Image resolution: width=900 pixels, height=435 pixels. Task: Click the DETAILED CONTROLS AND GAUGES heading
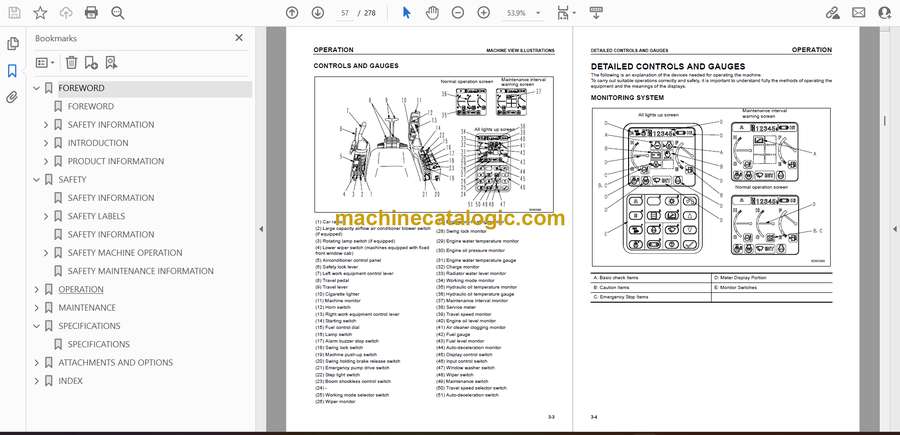click(x=668, y=67)
